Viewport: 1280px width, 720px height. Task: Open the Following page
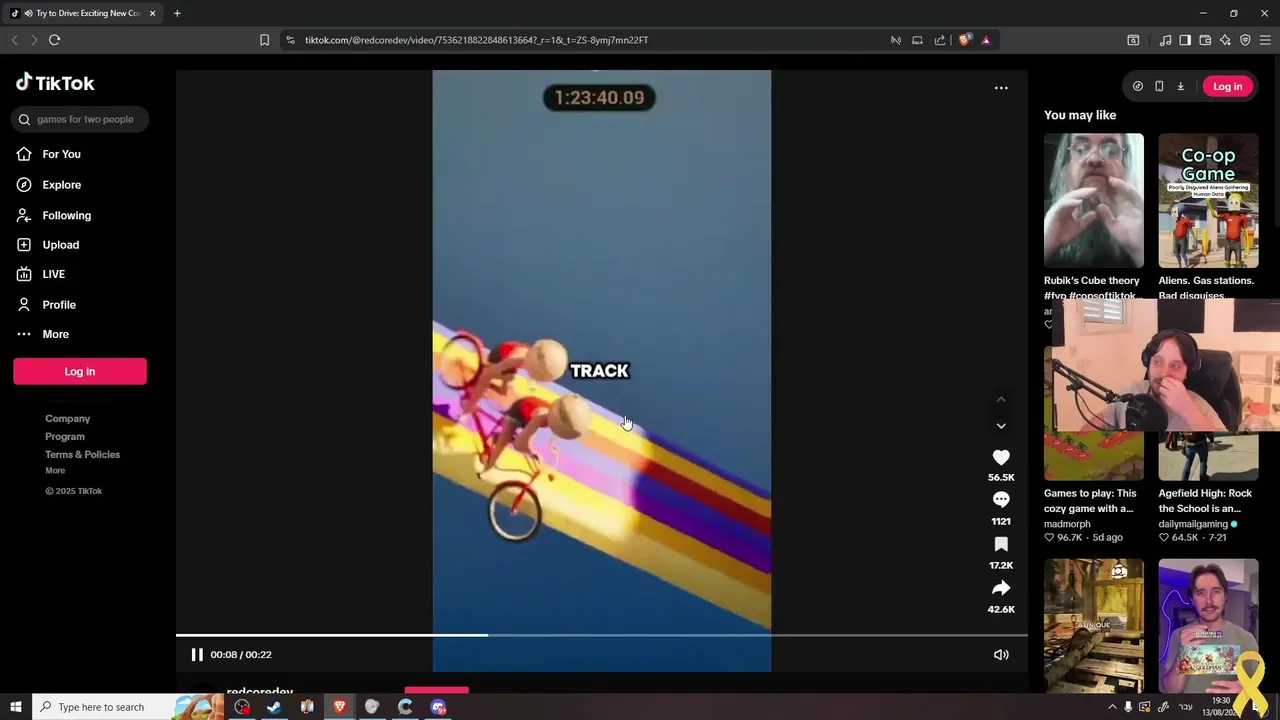click(66, 215)
